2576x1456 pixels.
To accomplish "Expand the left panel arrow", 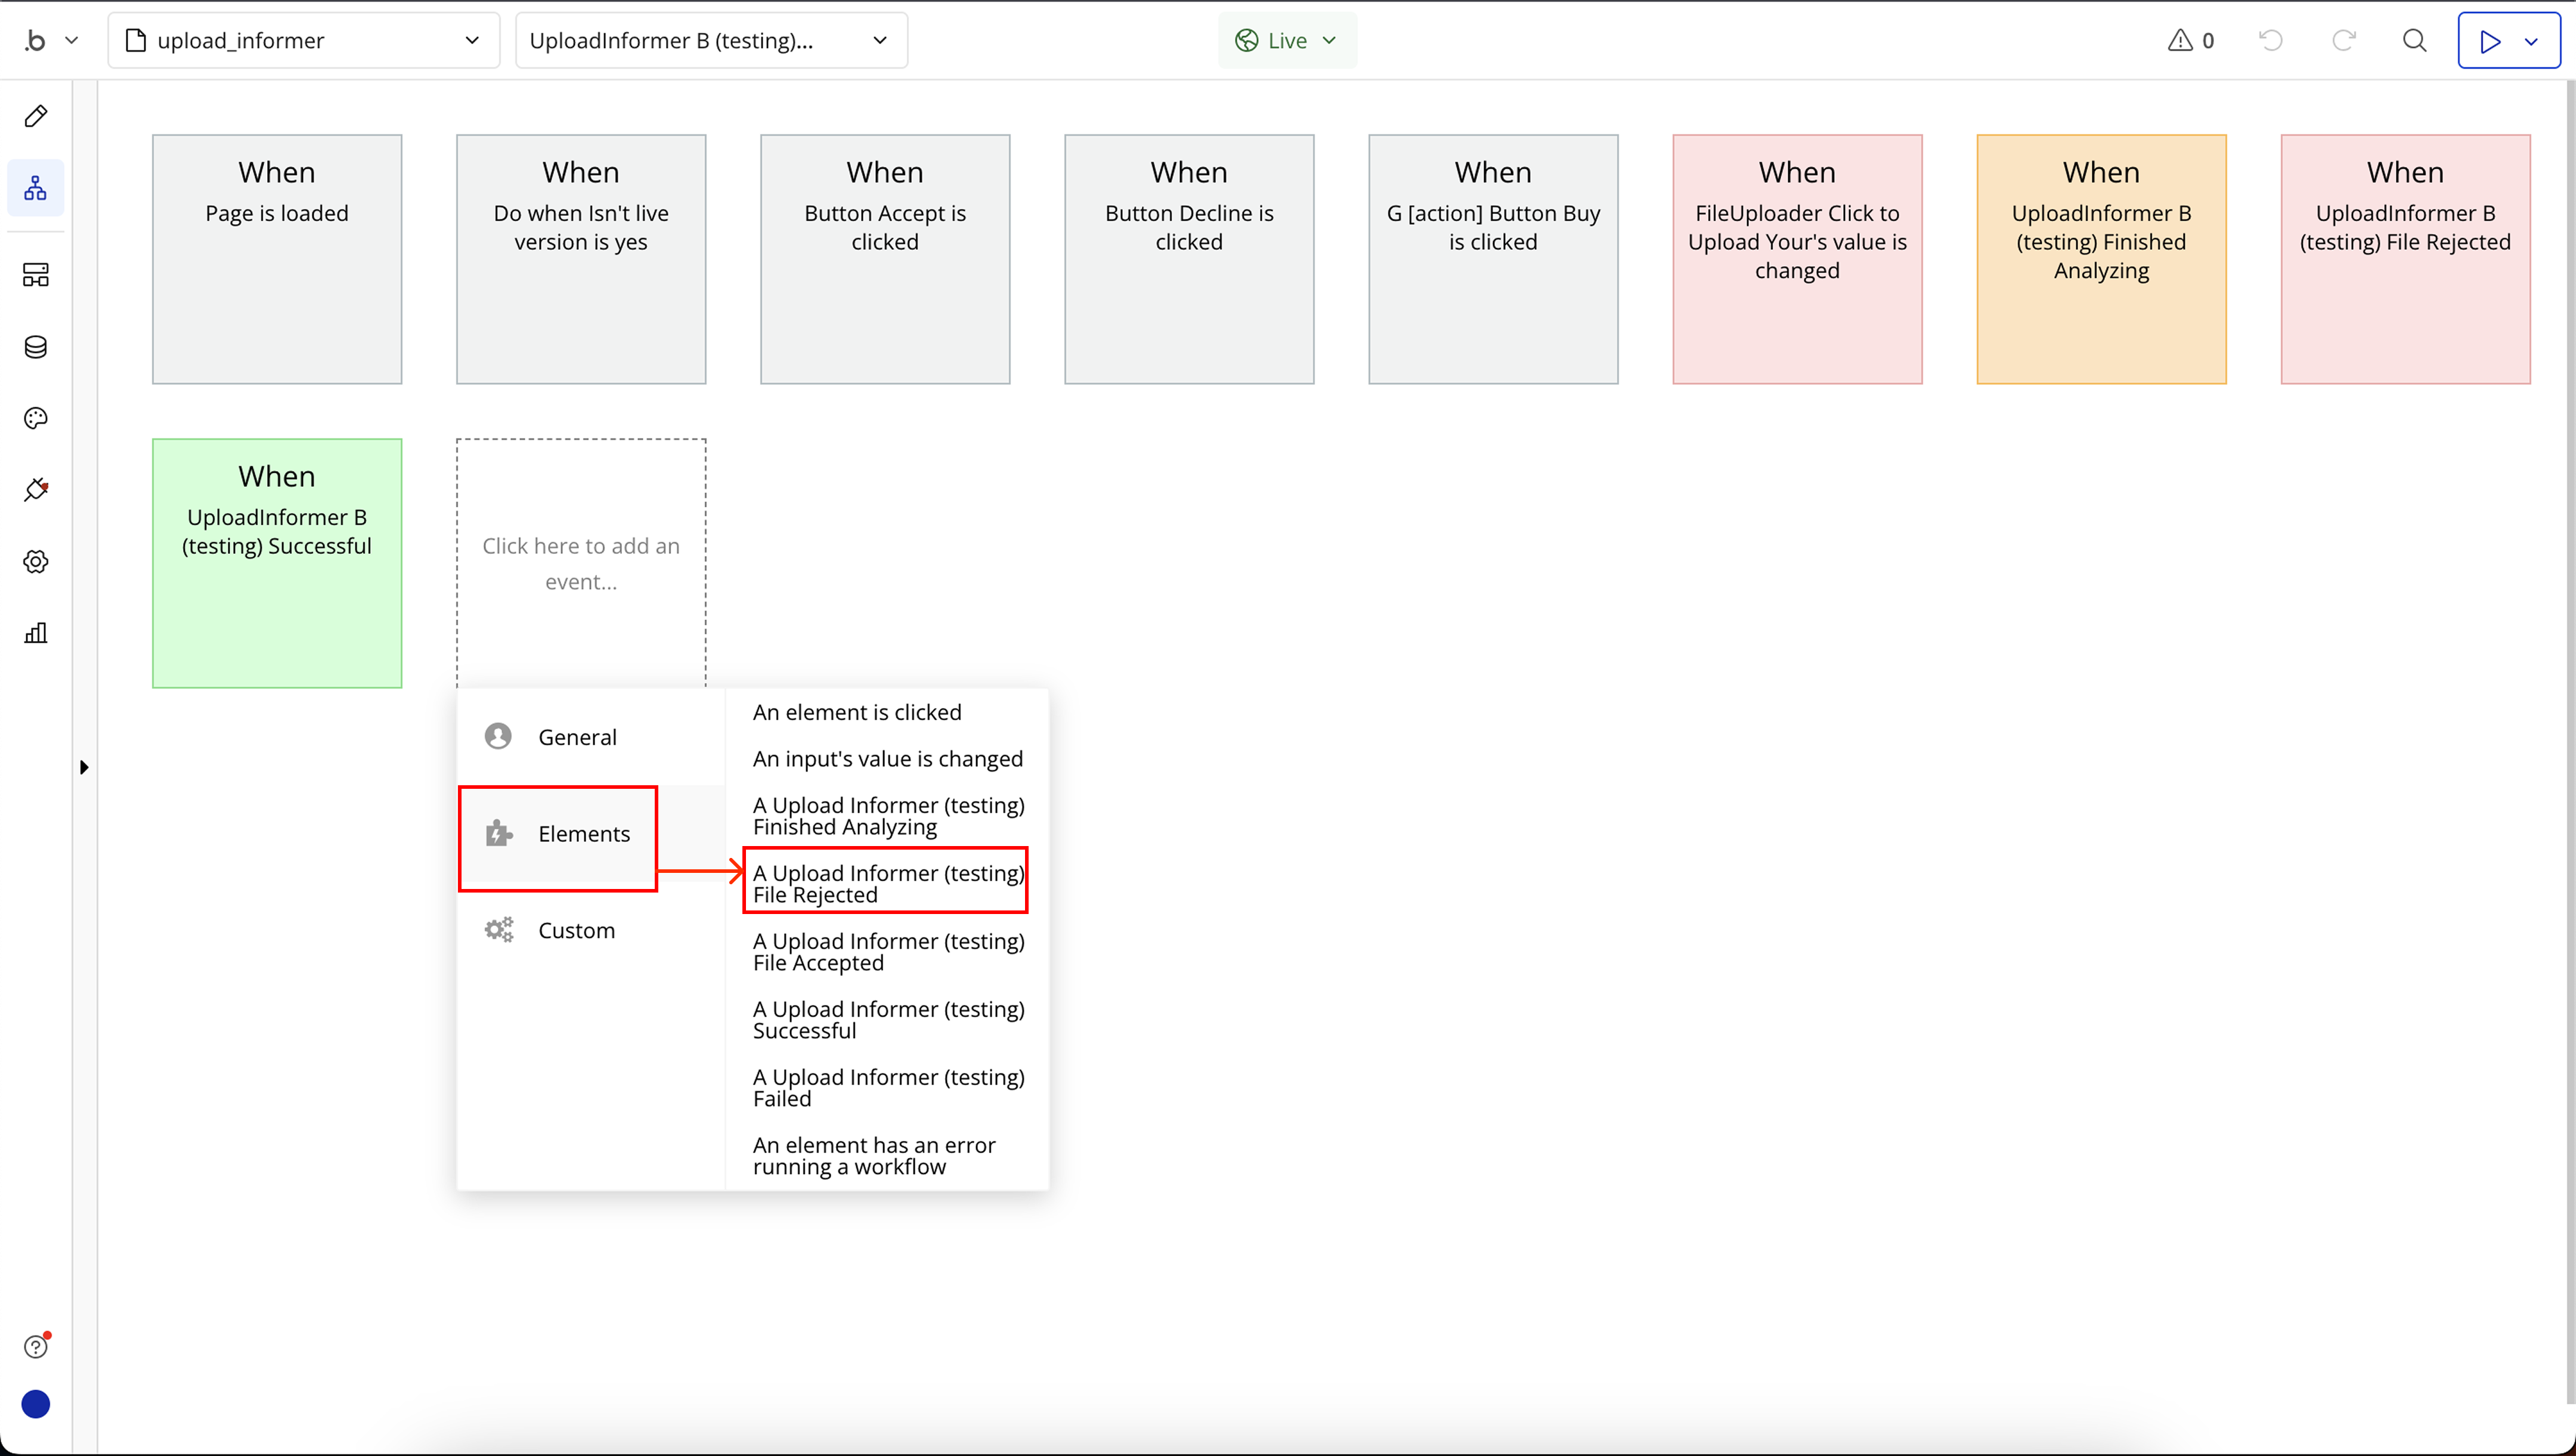I will tap(84, 767).
